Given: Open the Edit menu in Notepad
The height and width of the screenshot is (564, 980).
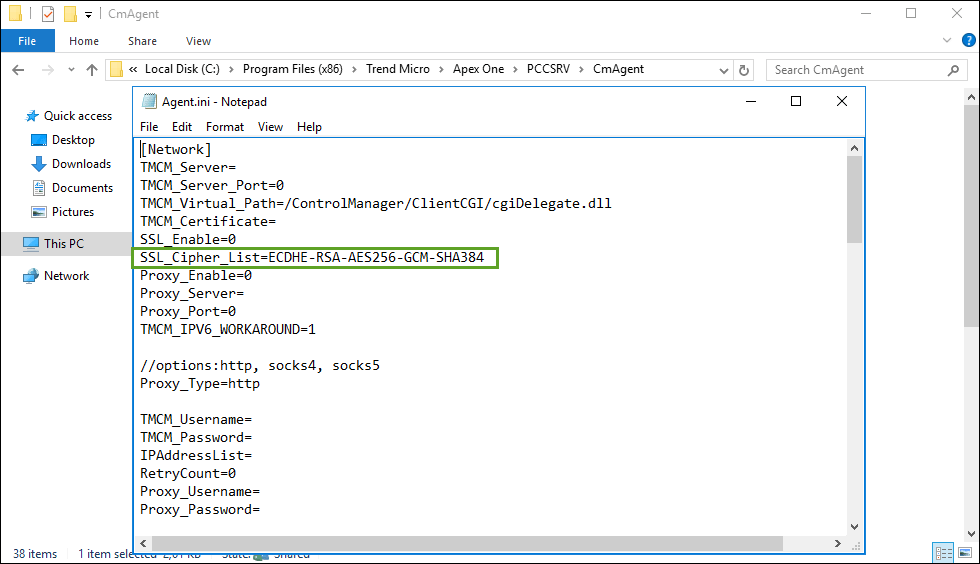Looking at the screenshot, I should [x=181, y=127].
